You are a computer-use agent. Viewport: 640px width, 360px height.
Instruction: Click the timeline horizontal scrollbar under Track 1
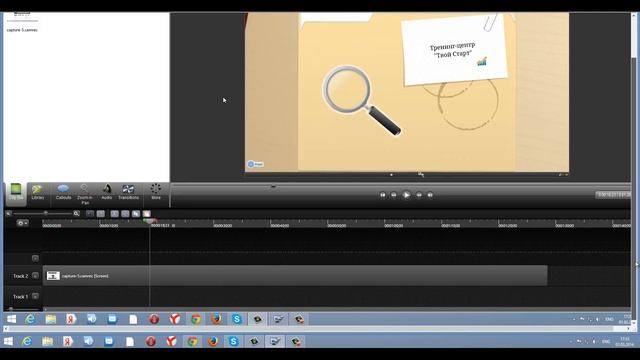(337, 309)
